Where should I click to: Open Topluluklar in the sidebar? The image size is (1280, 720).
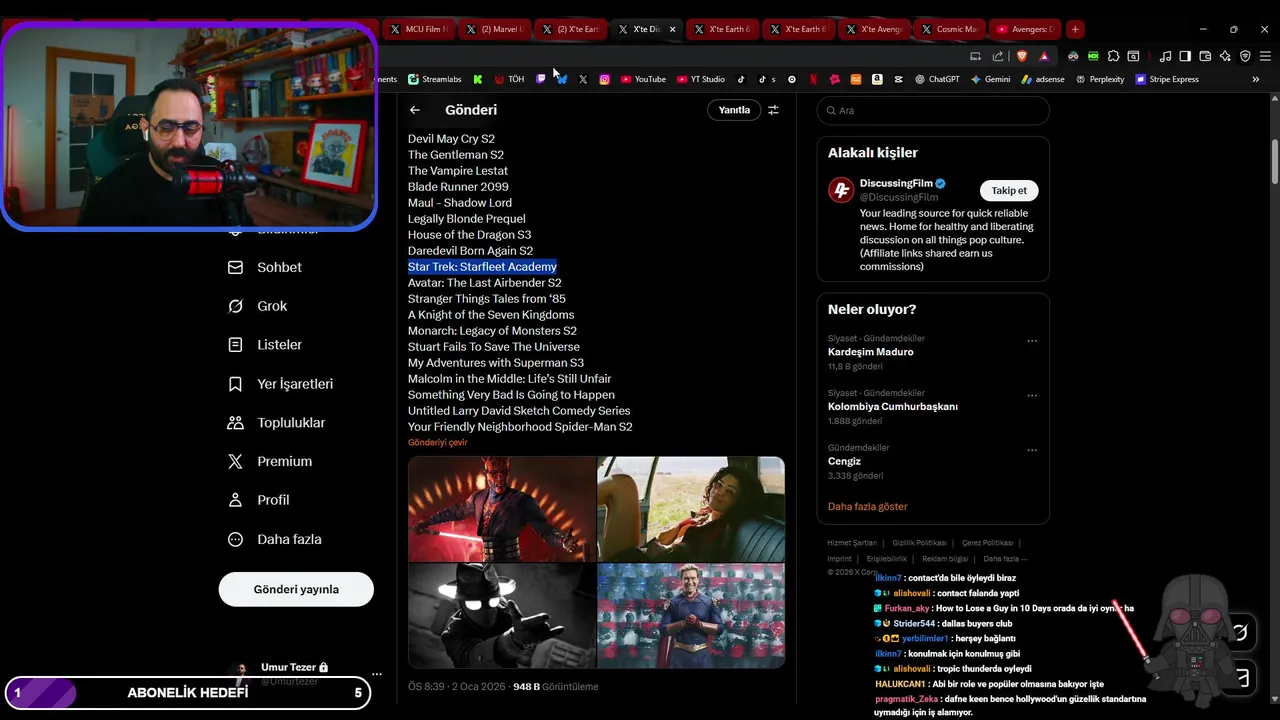click(x=276, y=423)
